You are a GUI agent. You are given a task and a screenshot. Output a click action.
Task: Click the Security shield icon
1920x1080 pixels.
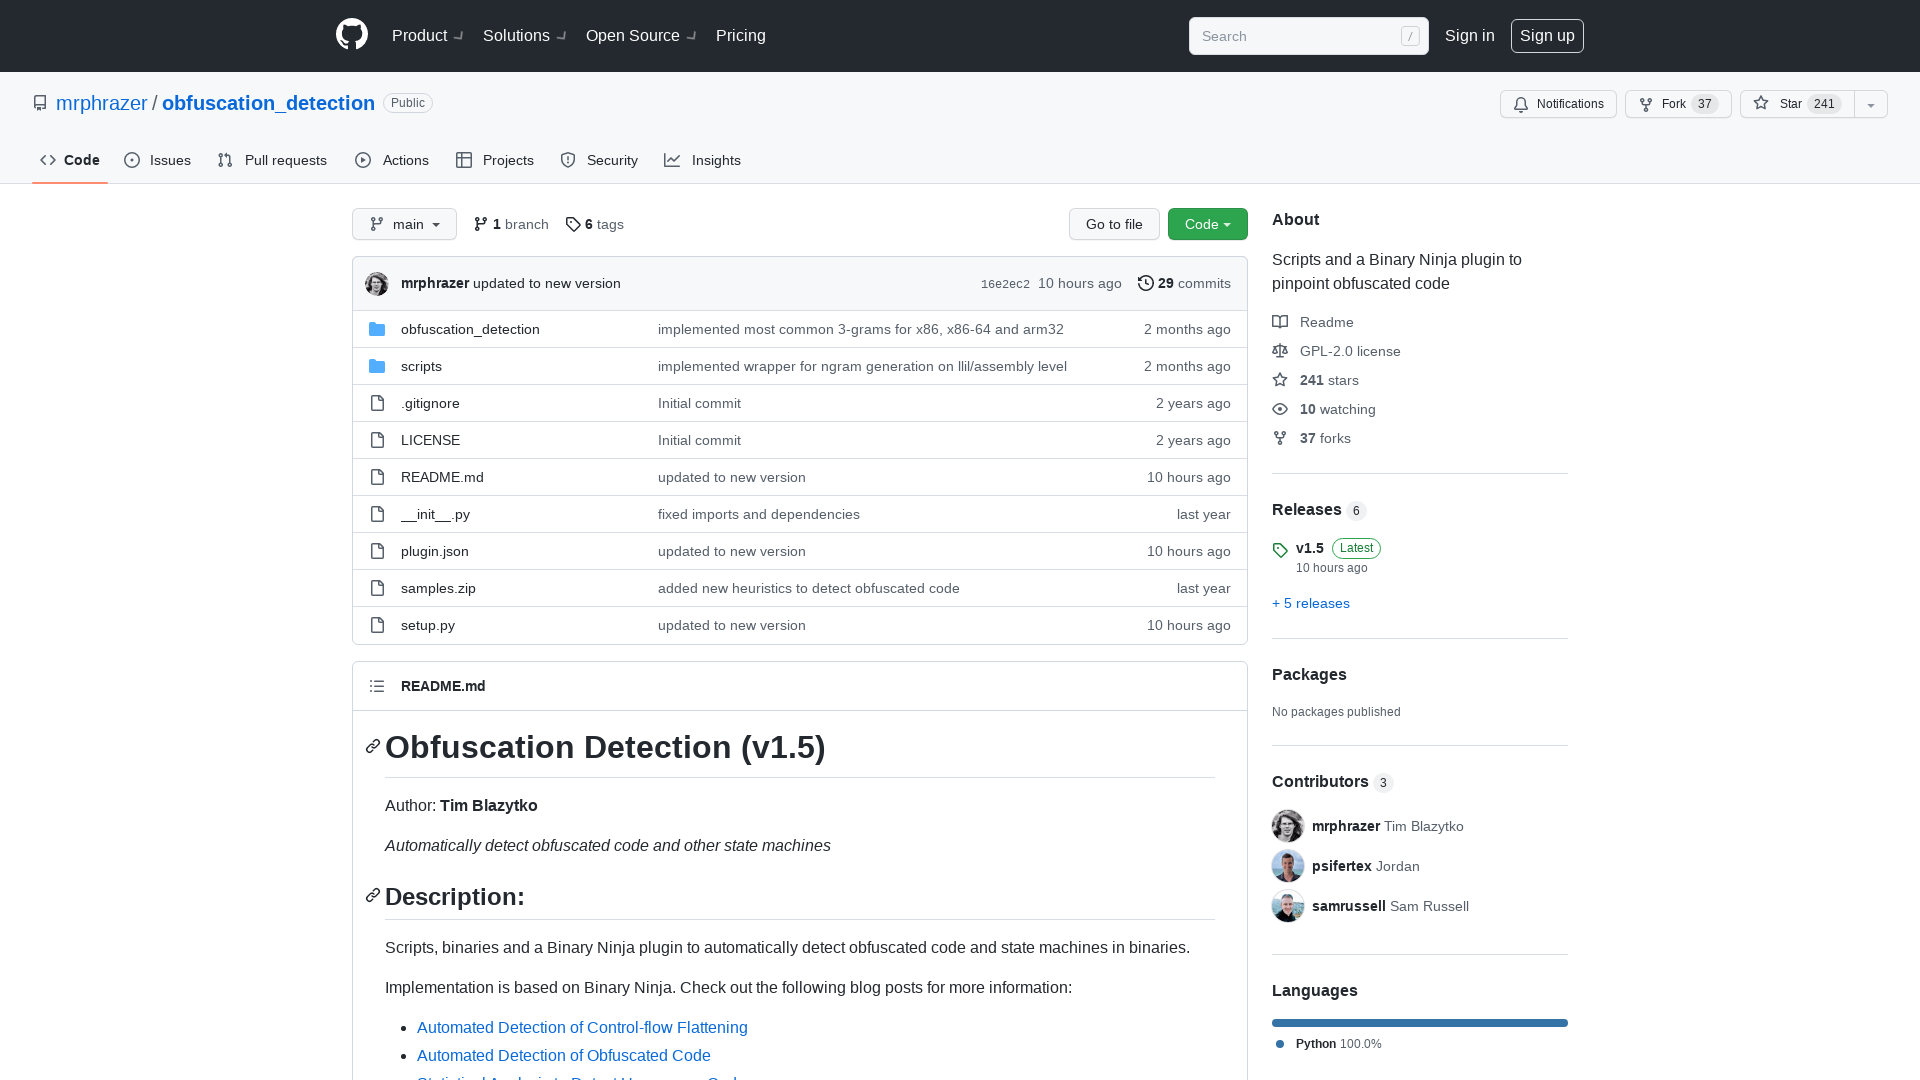click(x=568, y=160)
